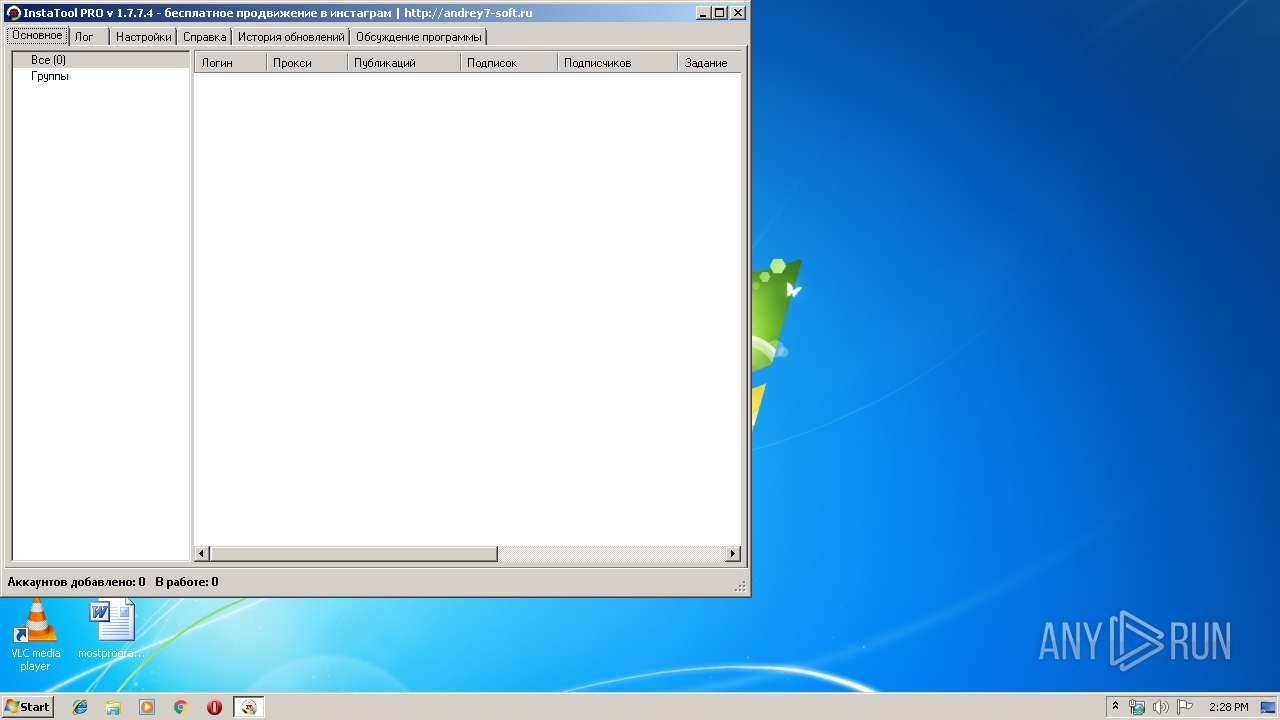This screenshot has height=720, width=1280.
Task: Open Windows Explorer from taskbar
Action: tap(113, 707)
